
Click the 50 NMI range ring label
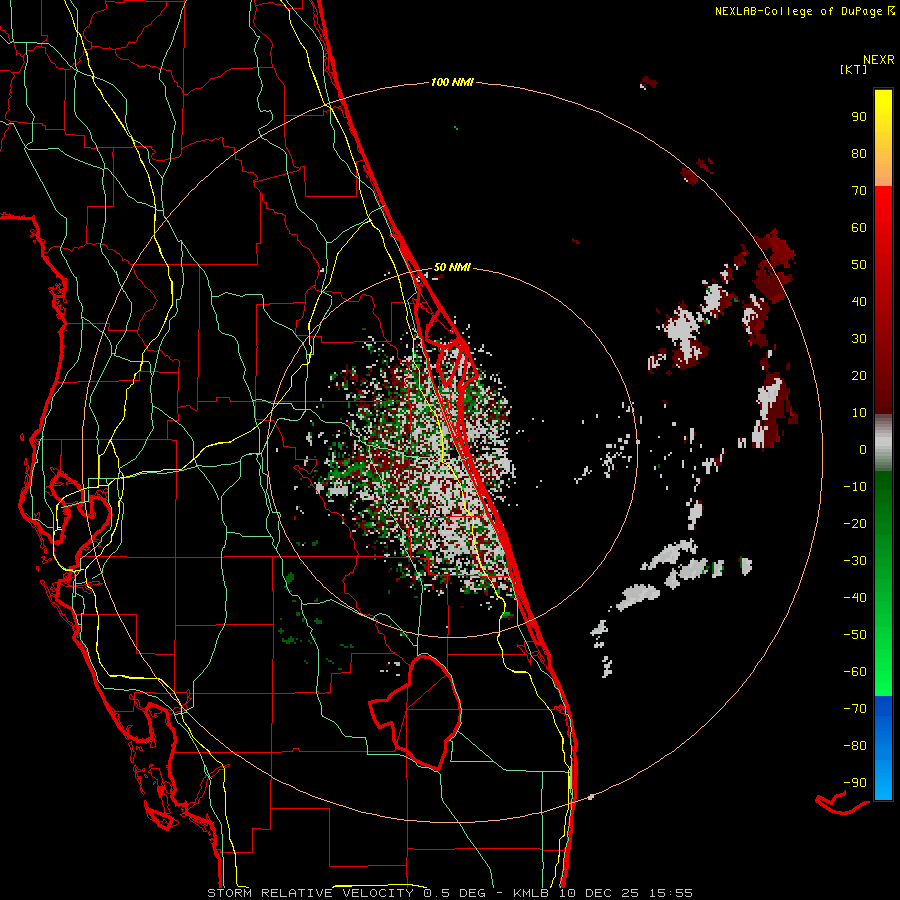pos(452,267)
